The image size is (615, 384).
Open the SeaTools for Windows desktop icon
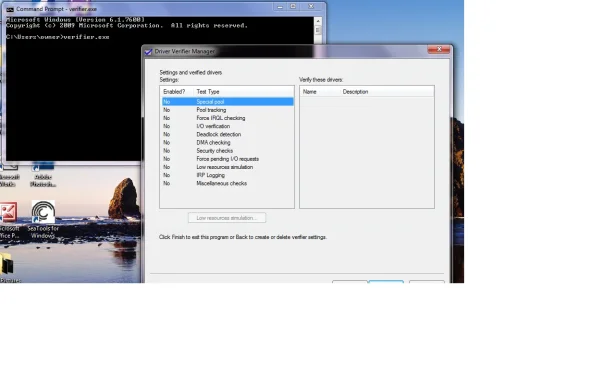click(43, 220)
